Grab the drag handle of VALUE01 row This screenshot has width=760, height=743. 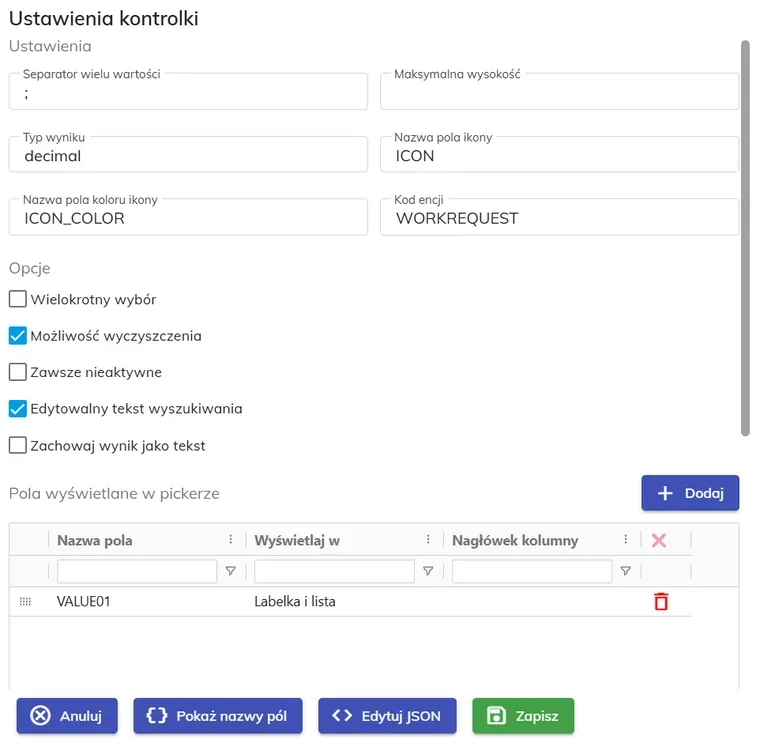point(25,601)
